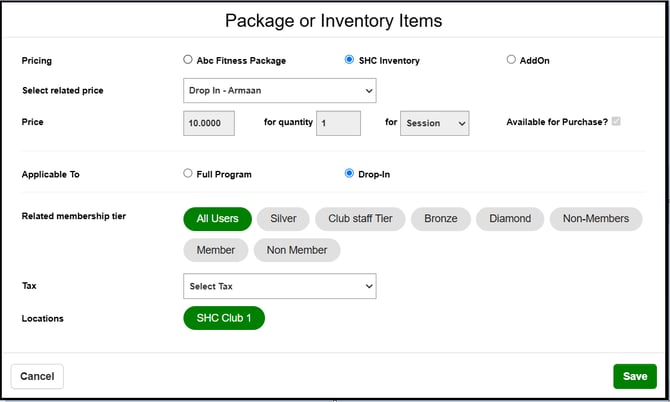The height and width of the screenshot is (402, 670).
Task: Open the Select related price dropdown
Action: [279, 91]
